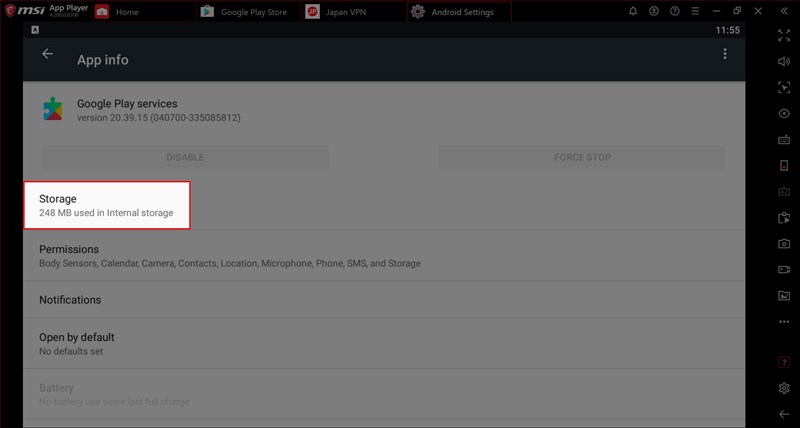800x428 pixels.
Task: Click the volume speaker icon
Action: click(784, 61)
